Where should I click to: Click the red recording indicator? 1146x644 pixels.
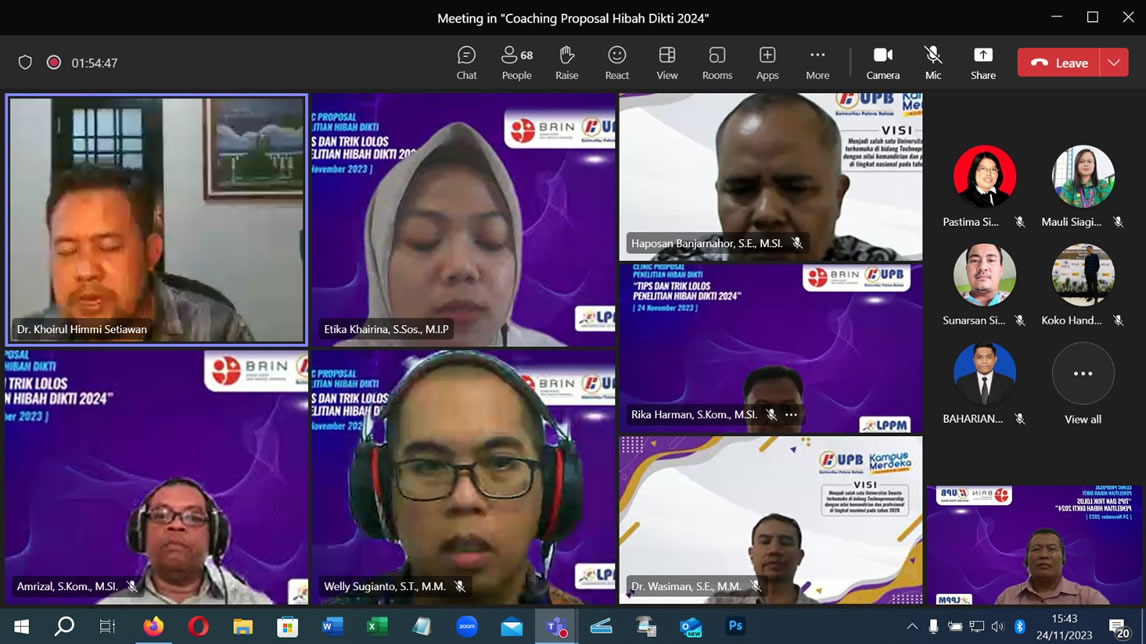tap(54, 63)
